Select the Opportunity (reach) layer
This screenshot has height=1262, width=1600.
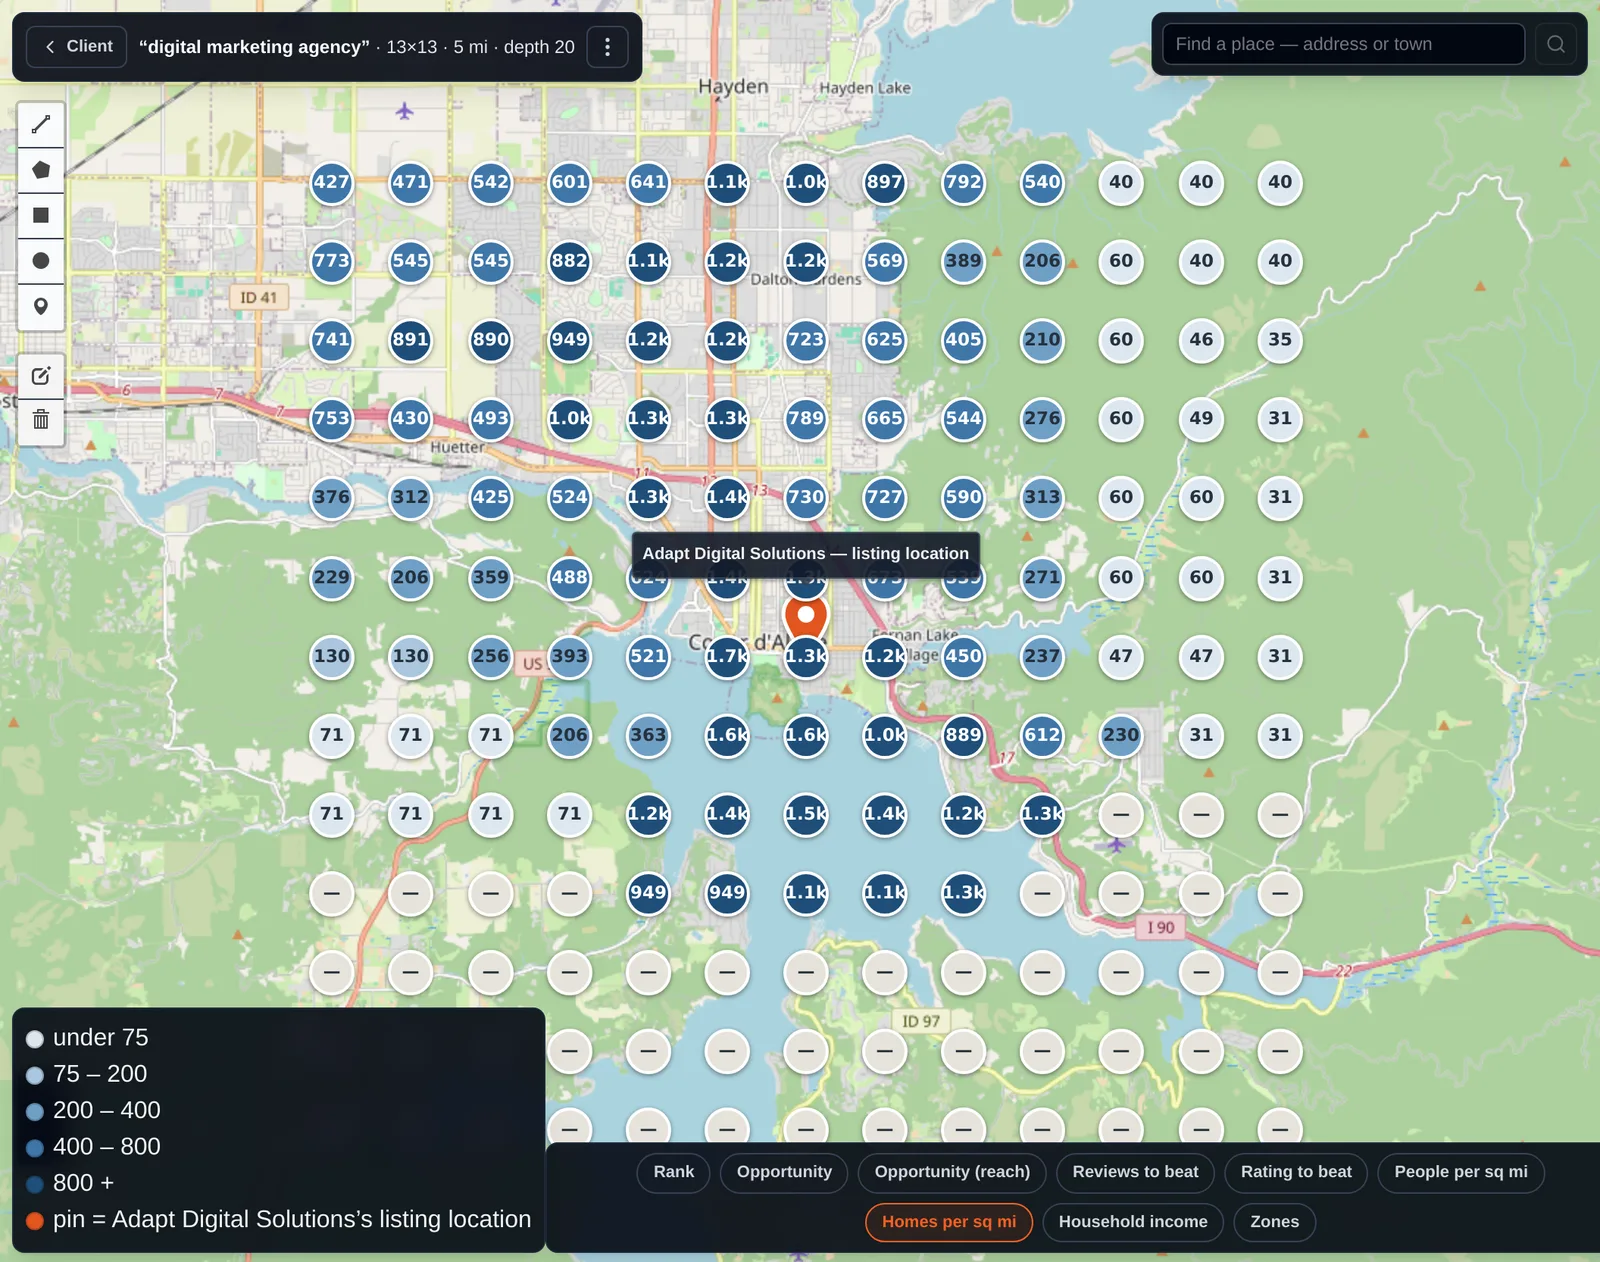[x=952, y=1172]
